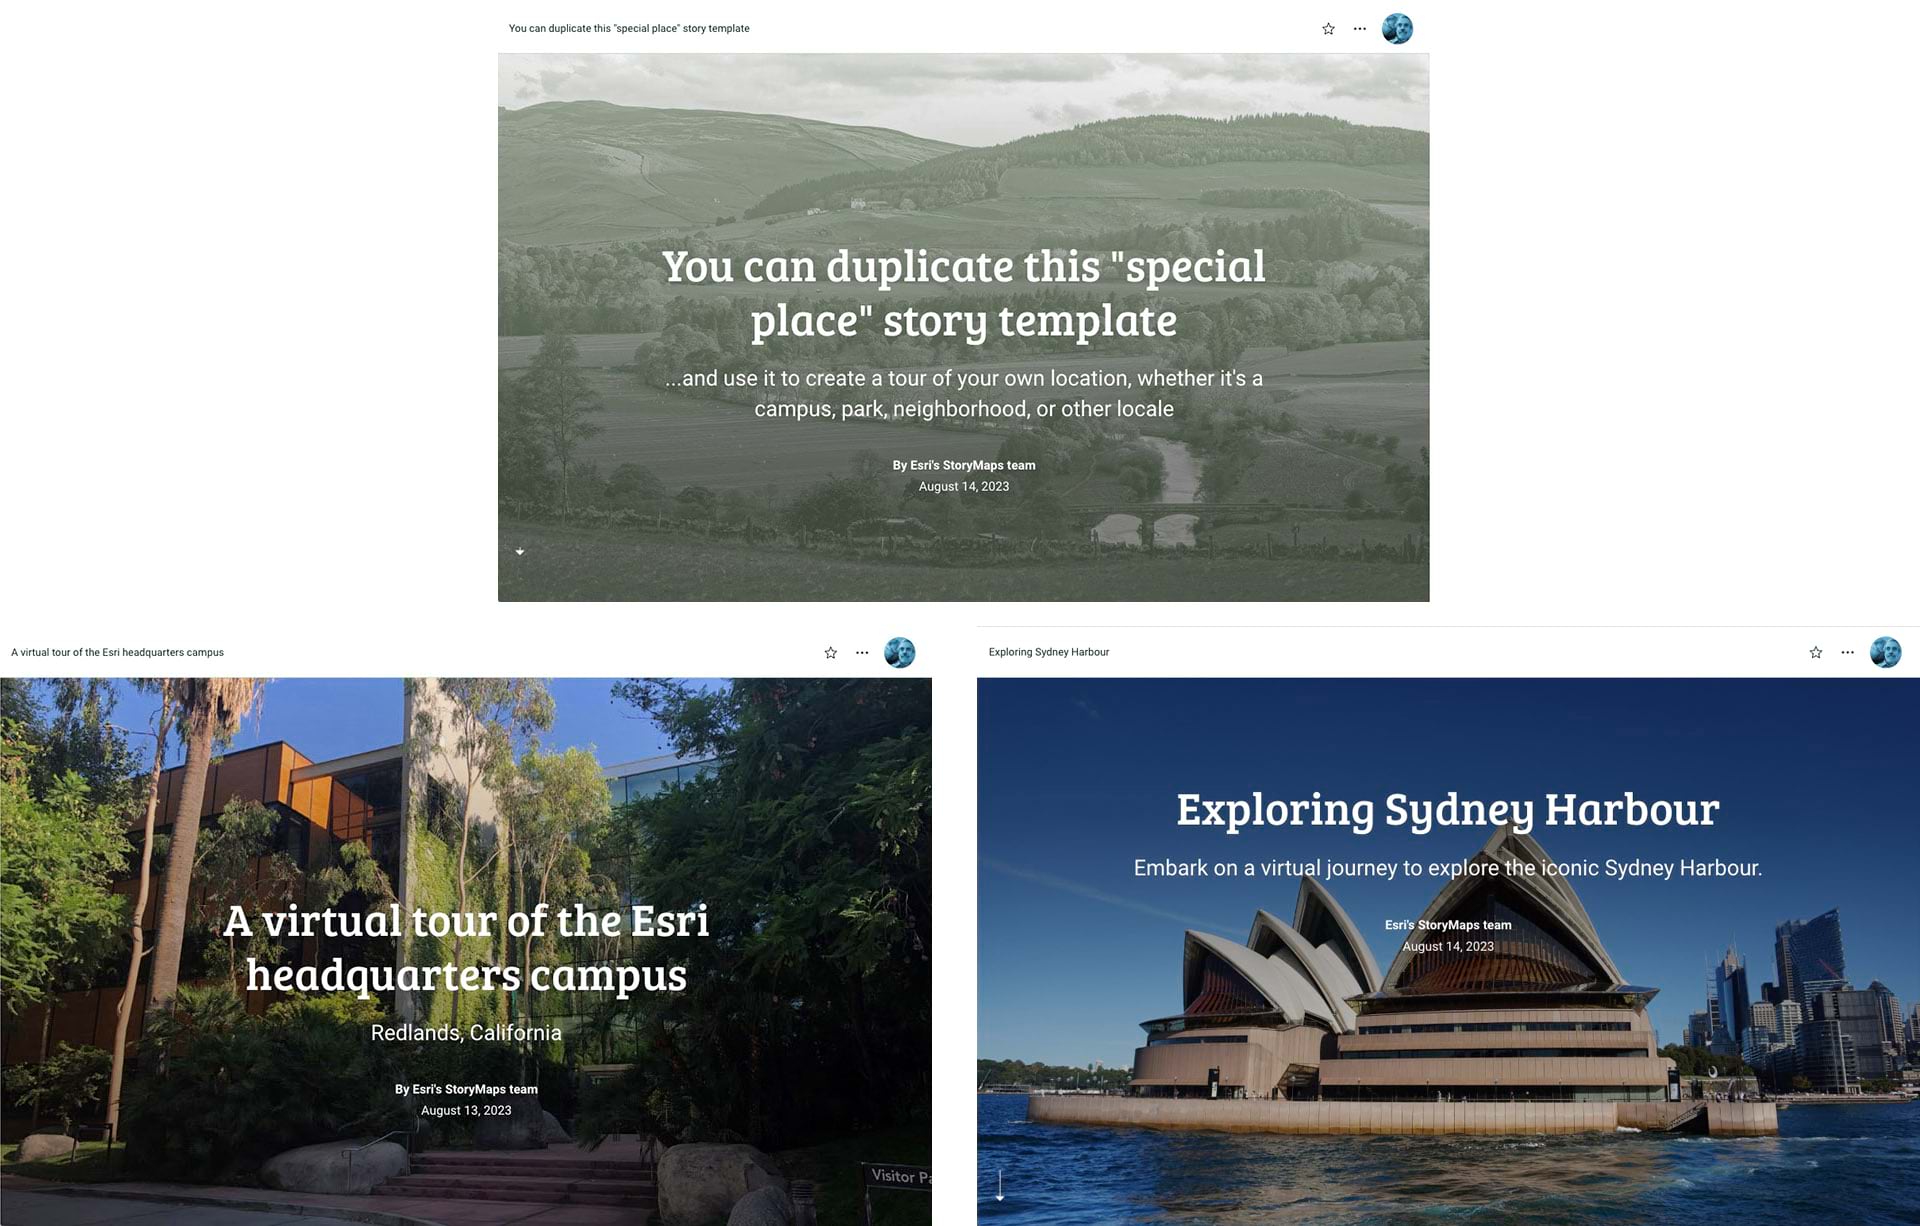Click down arrow on Sydney Harbour cover
The height and width of the screenshot is (1226, 1920).
click(999, 1186)
